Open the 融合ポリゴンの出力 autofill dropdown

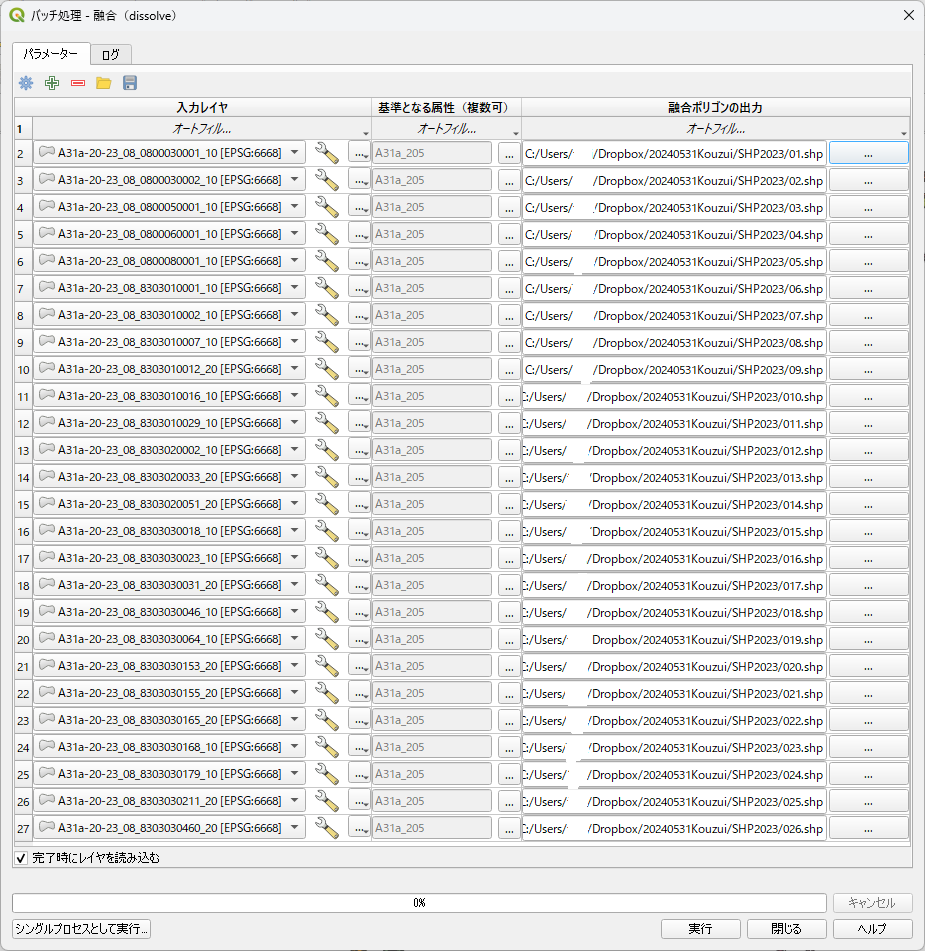(x=715, y=129)
